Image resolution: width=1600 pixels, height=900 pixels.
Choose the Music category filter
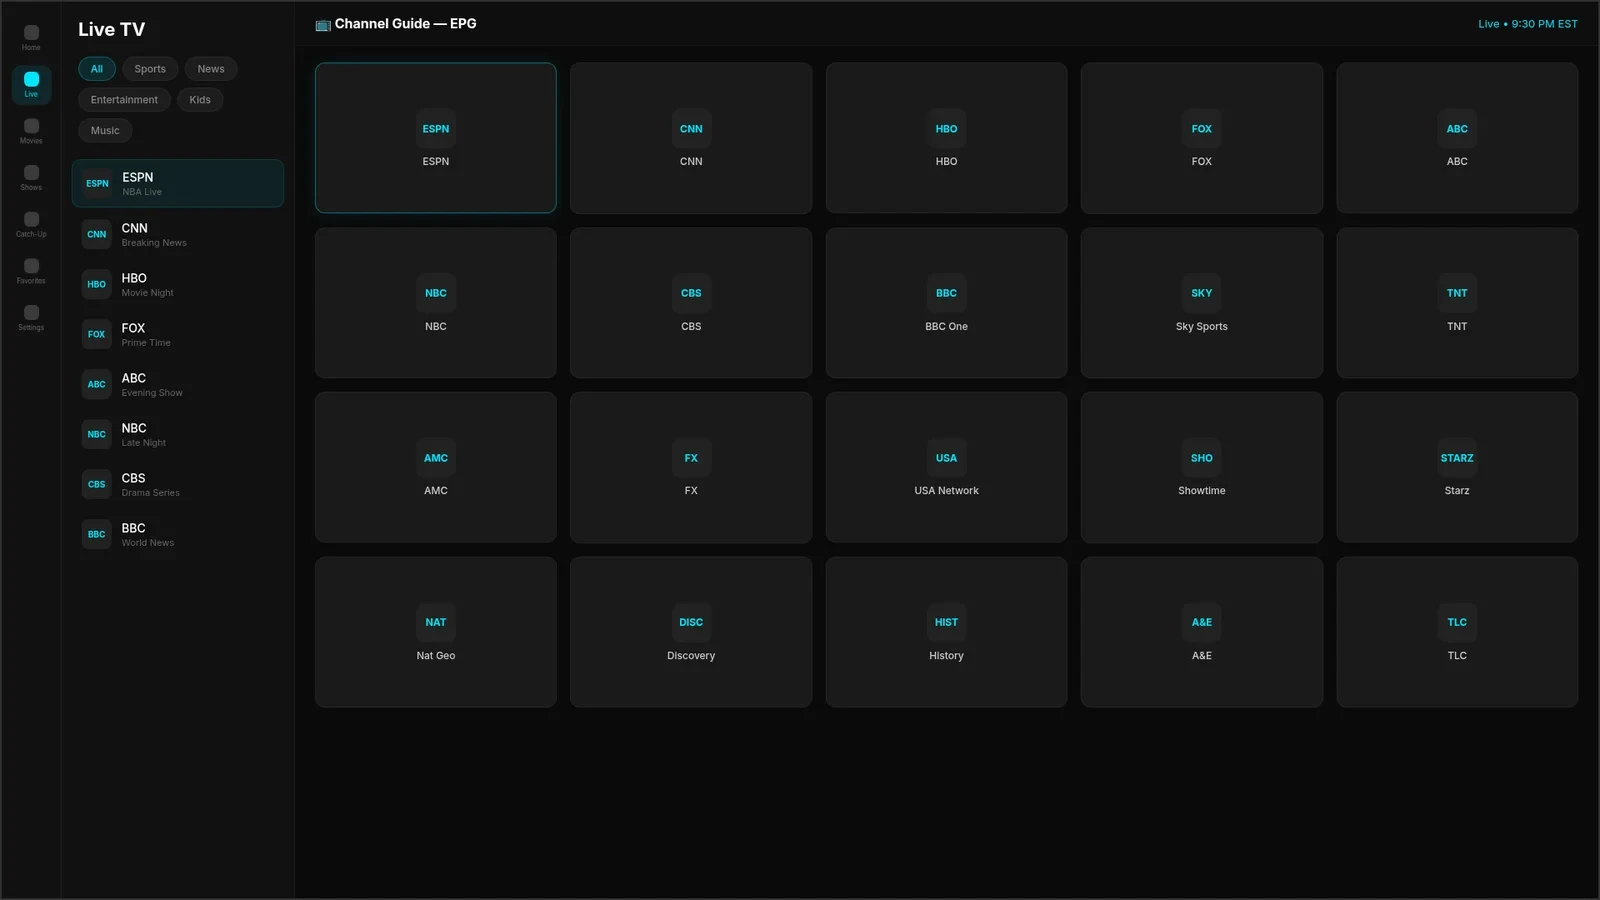coord(105,131)
